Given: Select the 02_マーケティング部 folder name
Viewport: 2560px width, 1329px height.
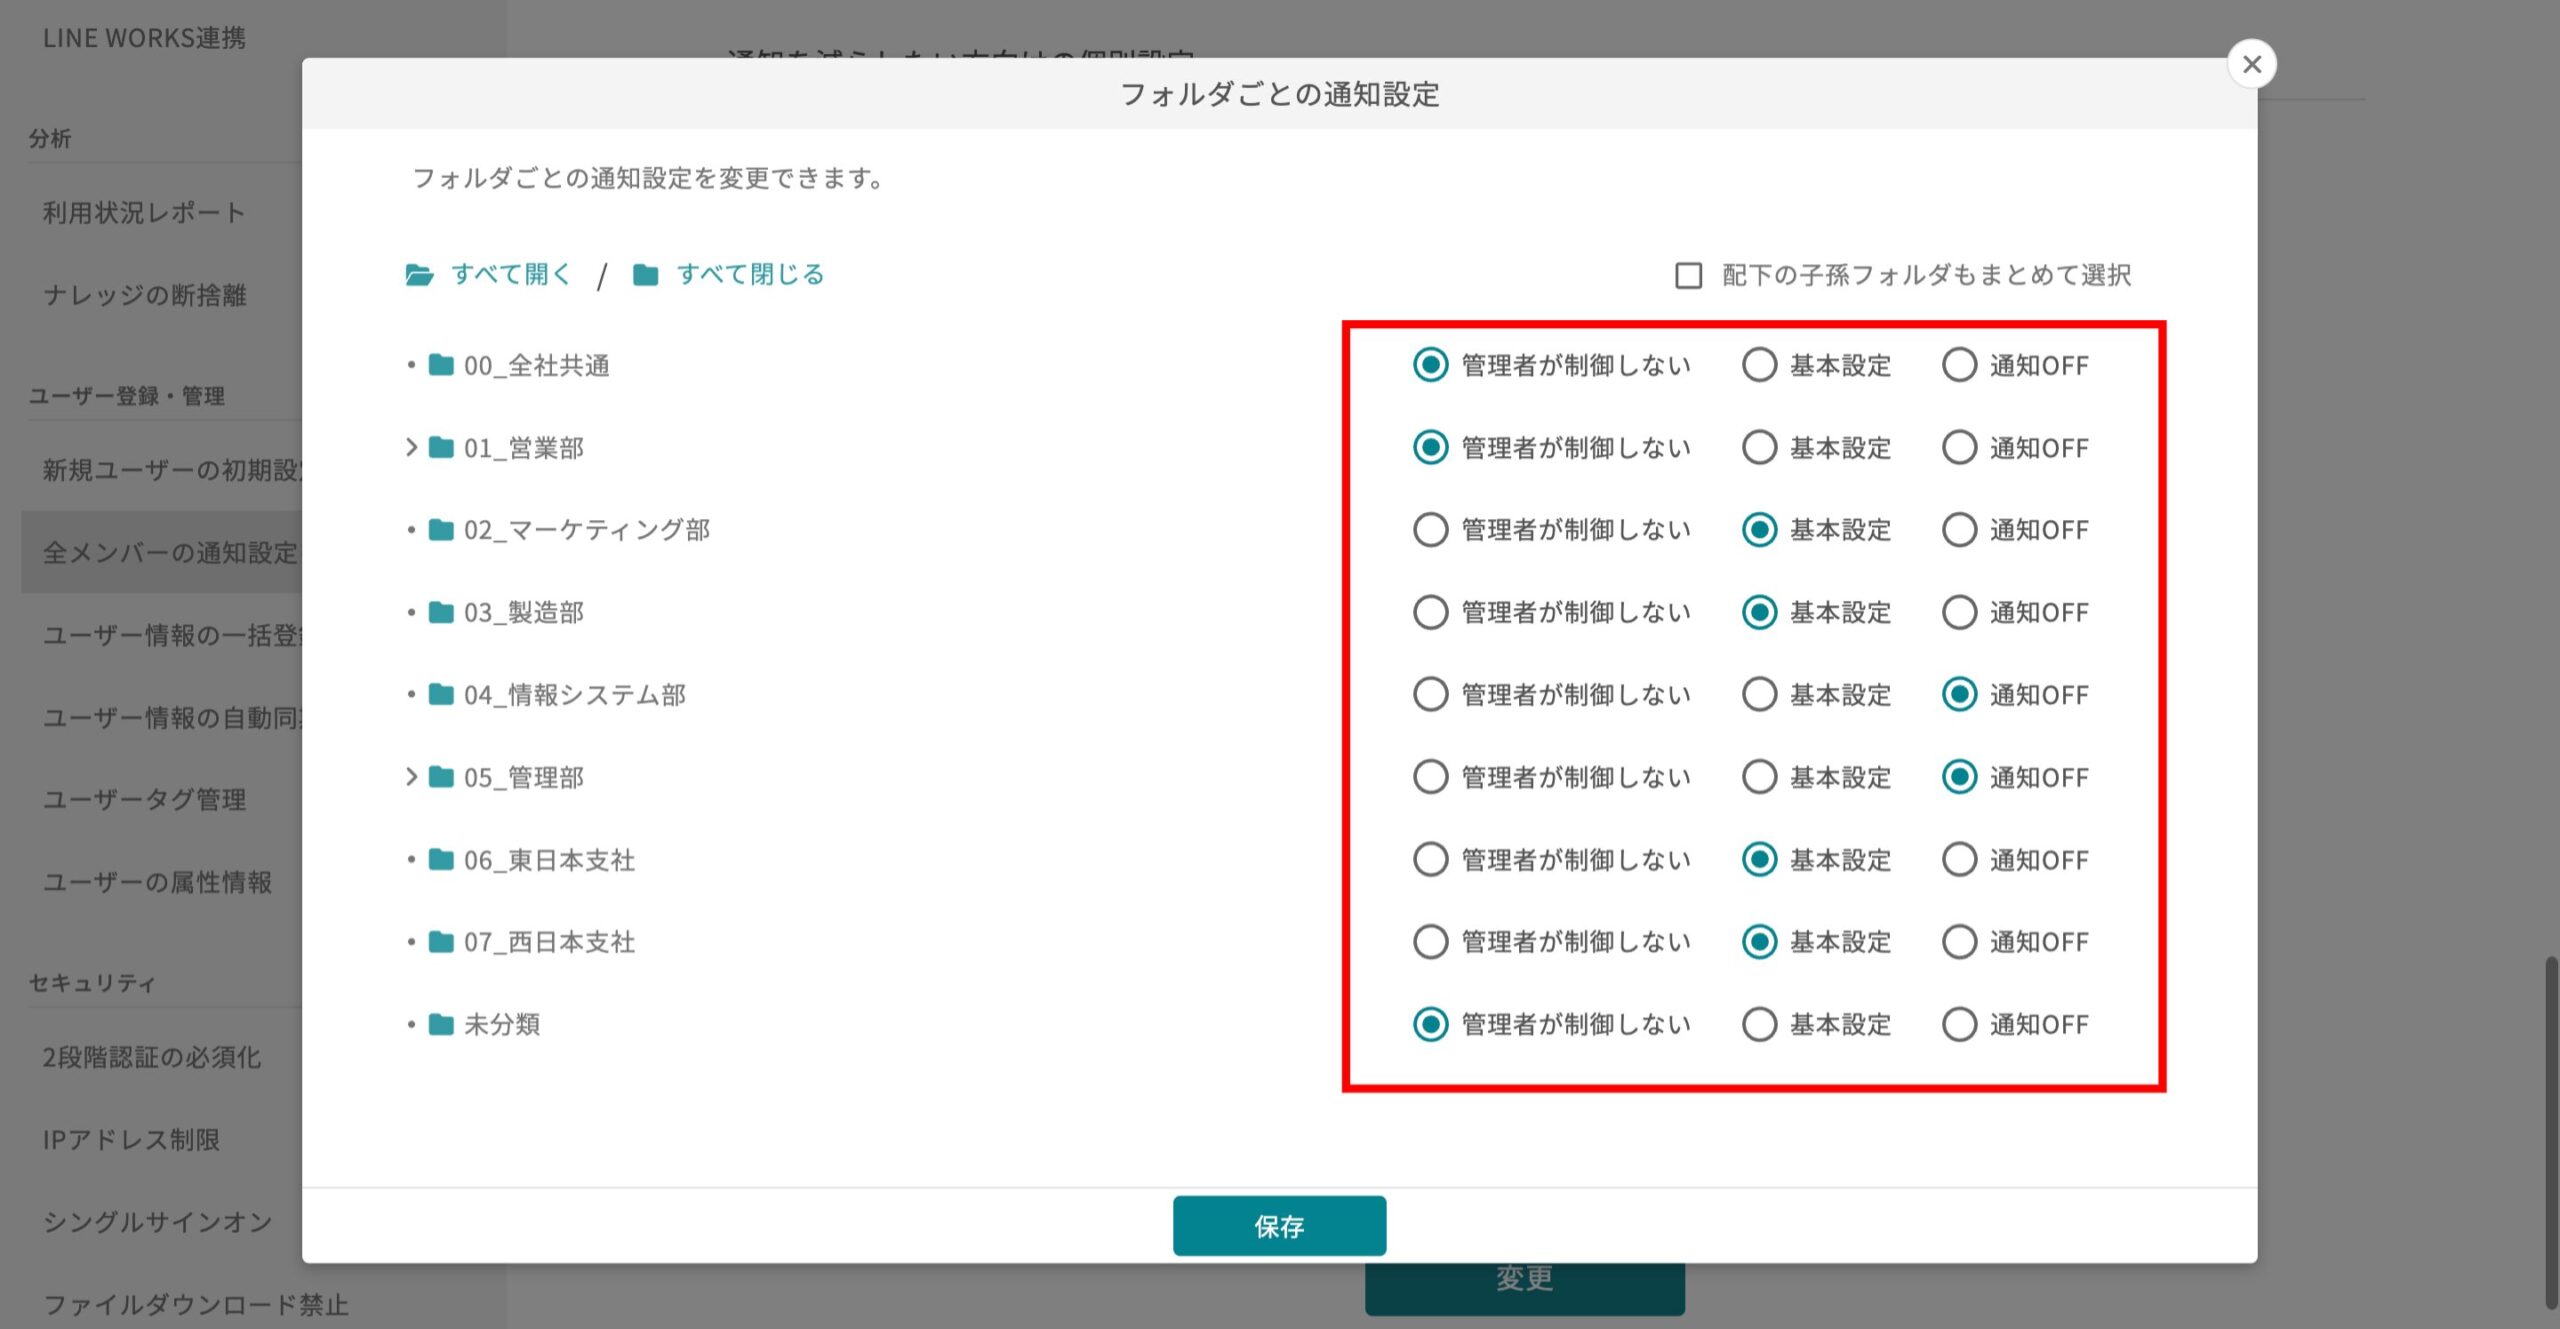Looking at the screenshot, I should point(587,529).
